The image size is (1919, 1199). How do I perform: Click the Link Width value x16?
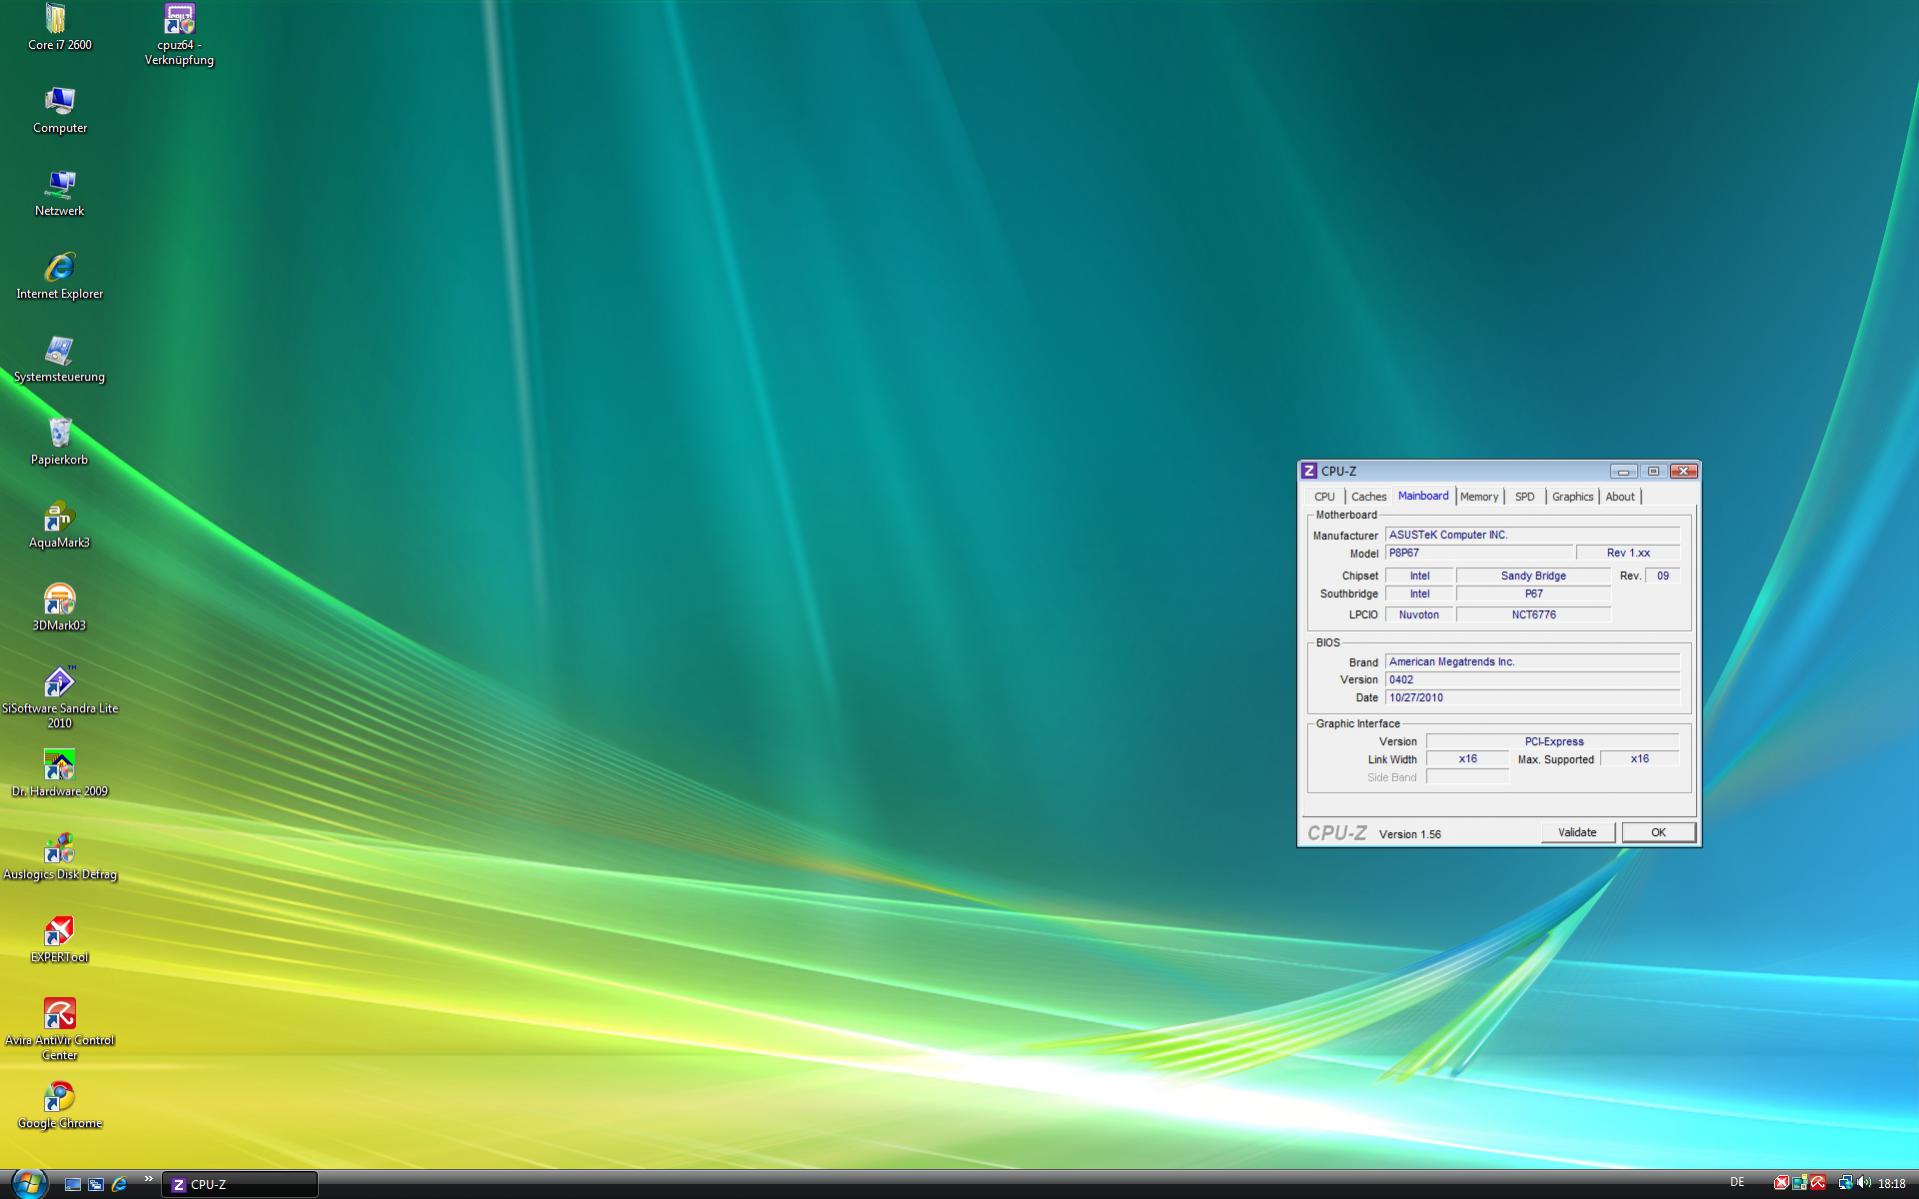[1467, 759]
